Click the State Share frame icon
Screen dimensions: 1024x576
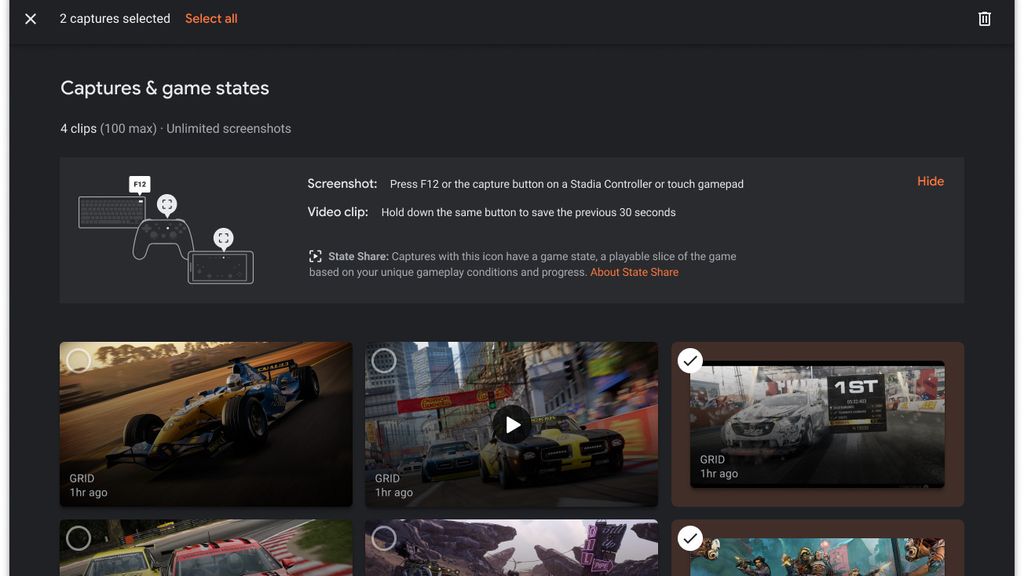click(315, 257)
